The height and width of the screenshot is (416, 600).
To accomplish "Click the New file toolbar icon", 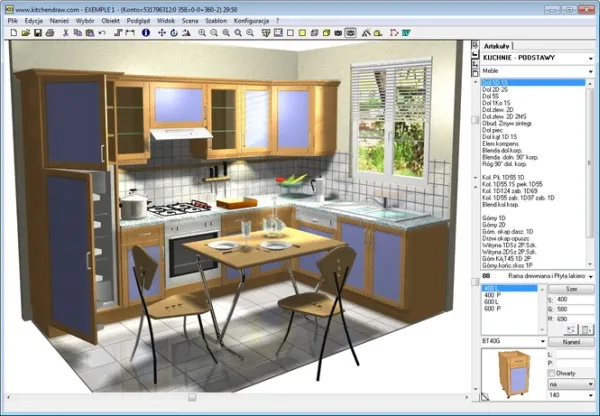I will click(14, 33).
